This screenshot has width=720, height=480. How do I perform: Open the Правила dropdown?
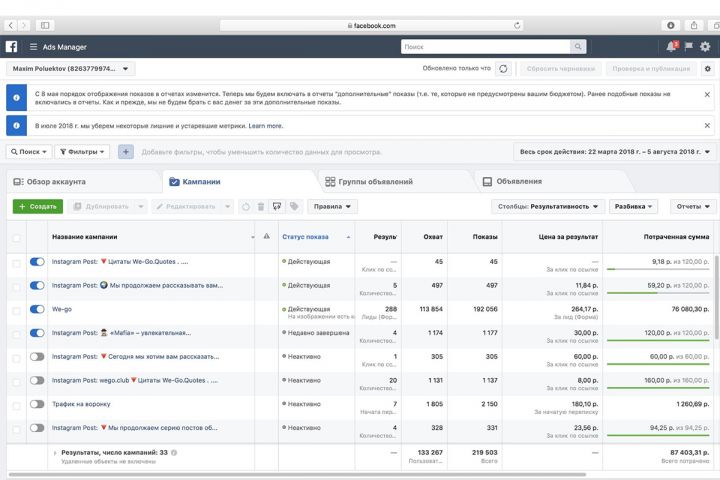[332, 207]
